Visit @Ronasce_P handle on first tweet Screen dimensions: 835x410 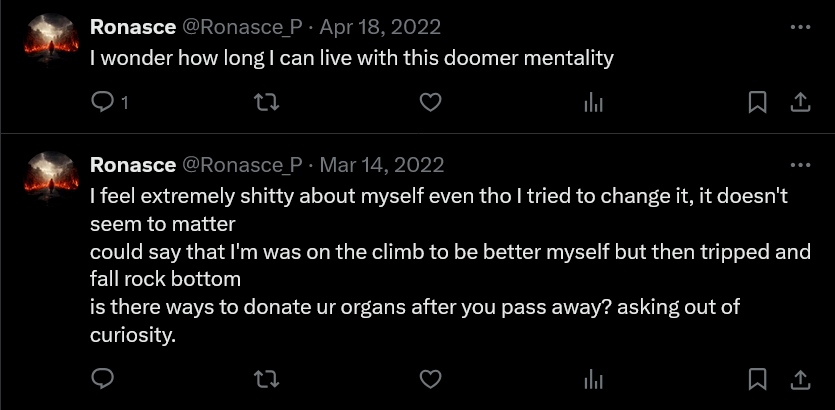242,26
